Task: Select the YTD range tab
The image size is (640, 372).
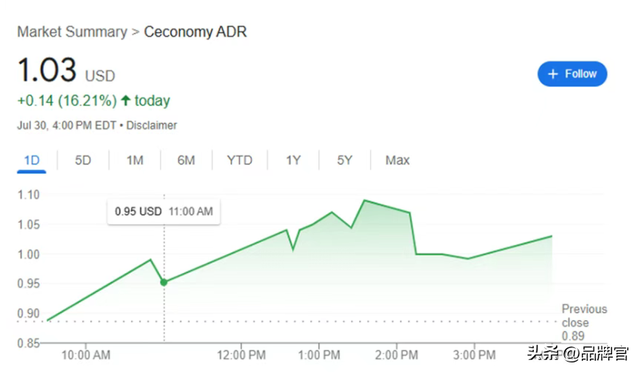Action: click(240, 160)
